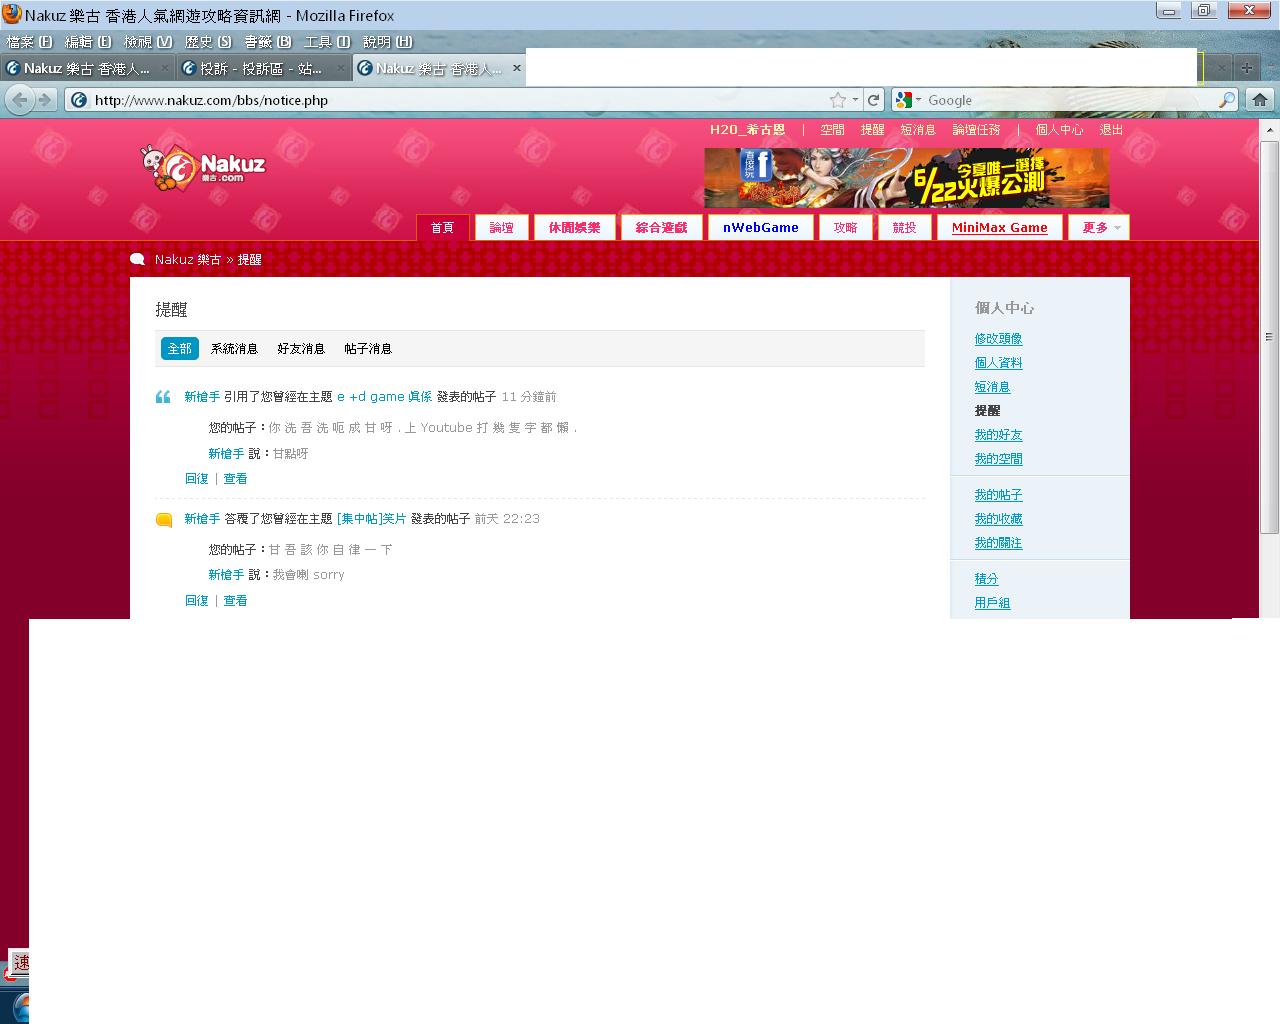
Task: Open the 火爆公測 game advertisement banner
Action: point(907,178)
